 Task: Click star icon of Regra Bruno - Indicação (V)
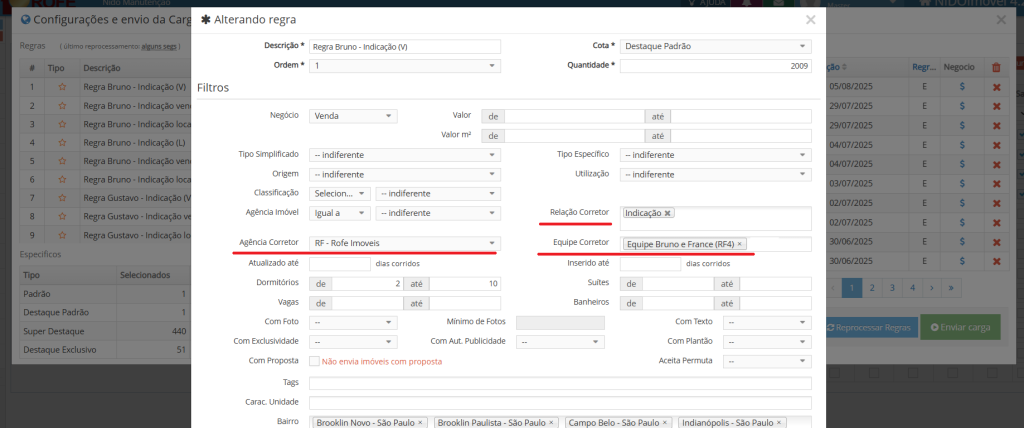(x=62, y=87)
